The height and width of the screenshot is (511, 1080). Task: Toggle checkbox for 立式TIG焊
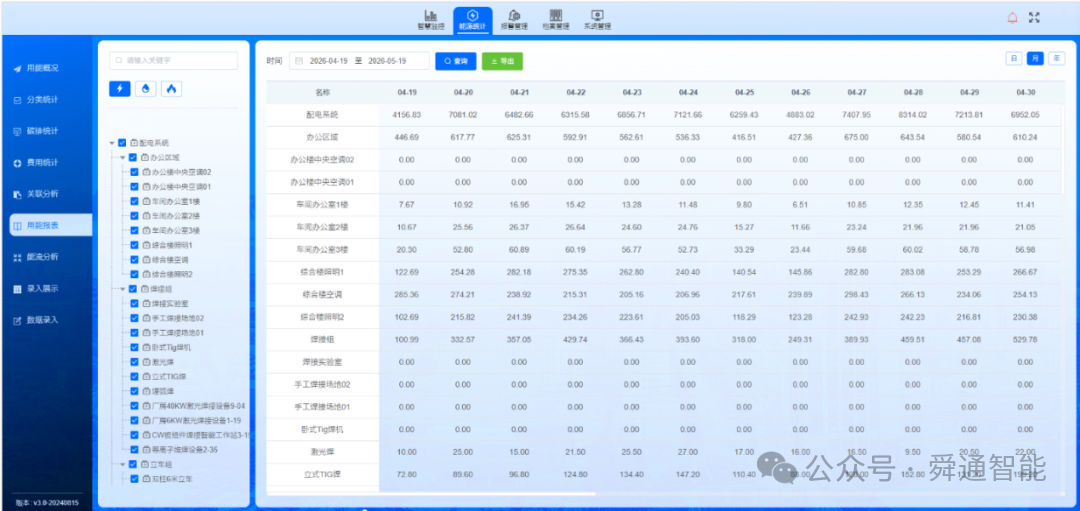click(x=134, y=377)
